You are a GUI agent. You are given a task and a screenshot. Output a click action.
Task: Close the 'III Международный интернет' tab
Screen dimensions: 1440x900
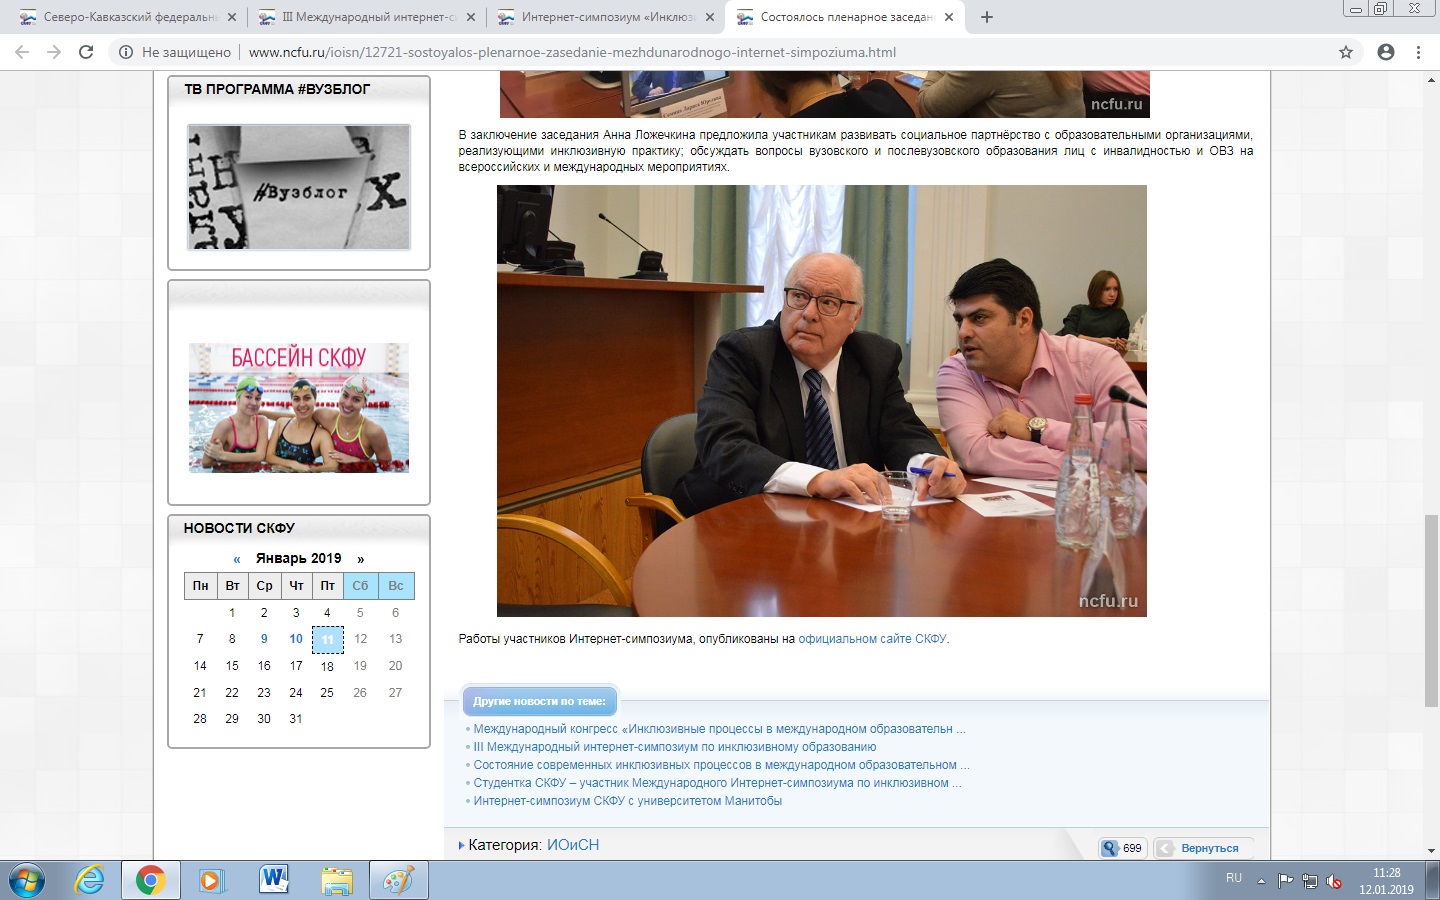pyautogui.click(x=471, y=17)
